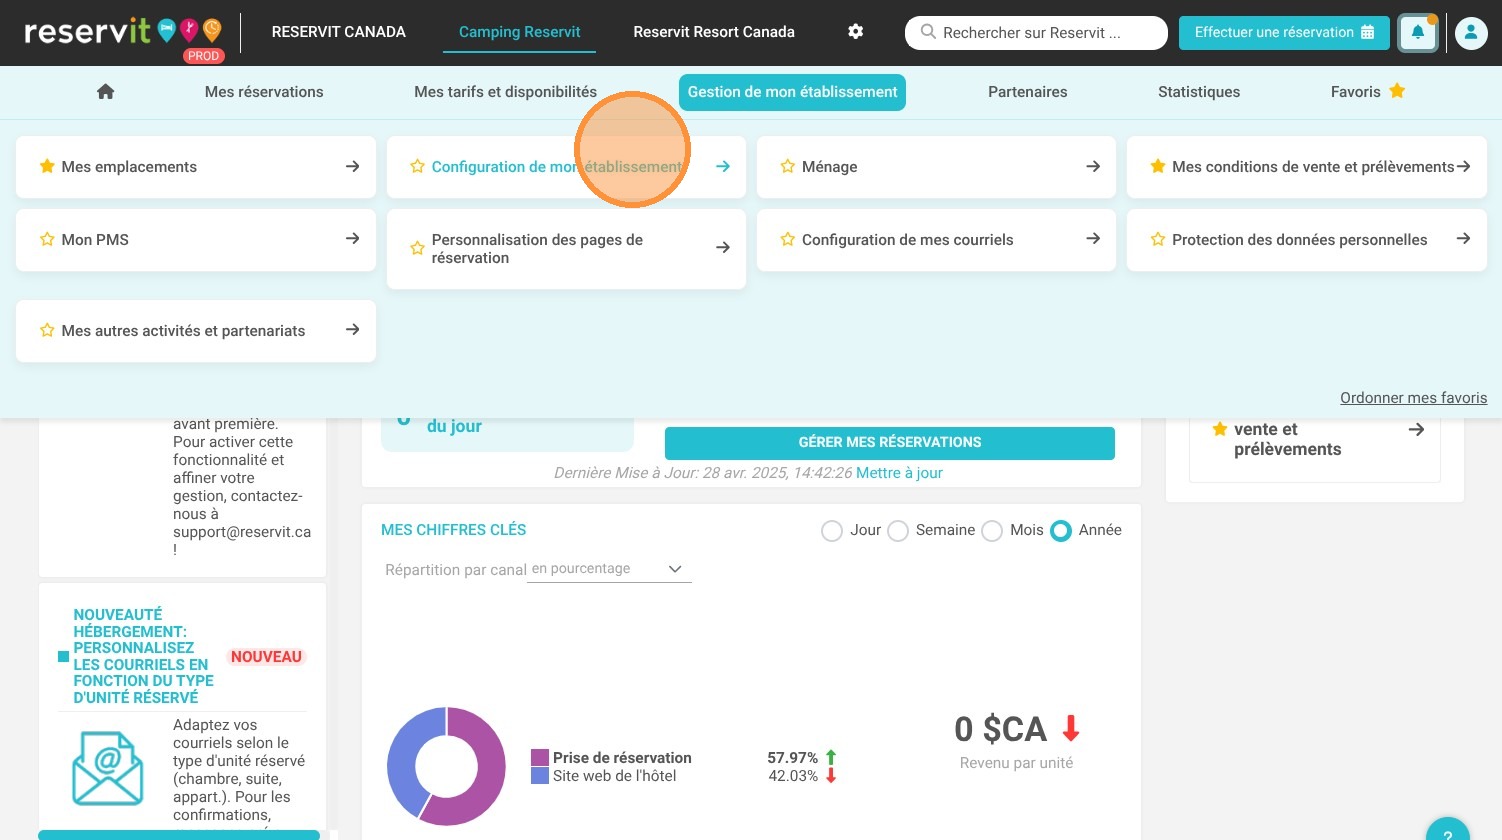Click the 57.97% value
This screenshot has height=840, width=1502.
(792, 758)
